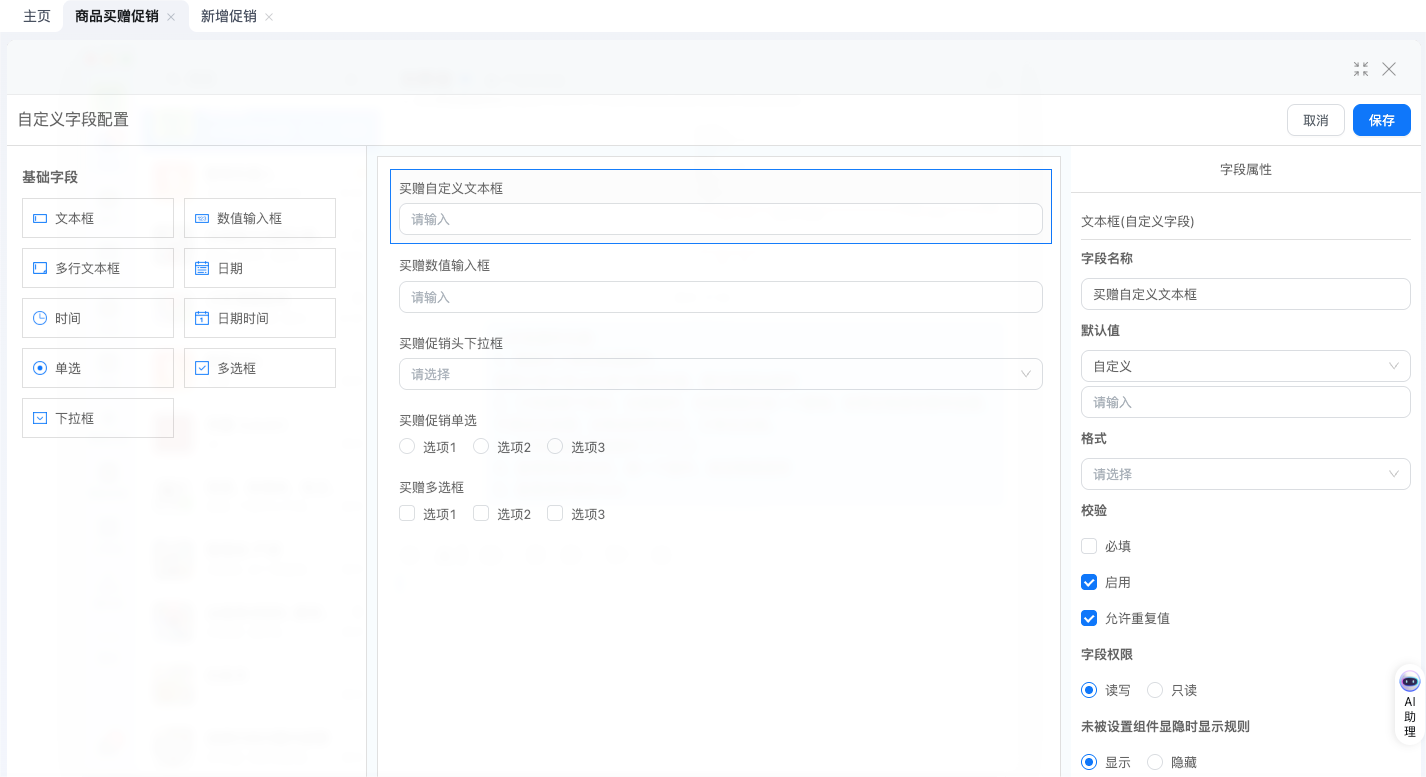Open the 买赠促销头下拉框 dropdown
Image resolution: width=1426 pixels, height=777 pixels.
point(720,374)
